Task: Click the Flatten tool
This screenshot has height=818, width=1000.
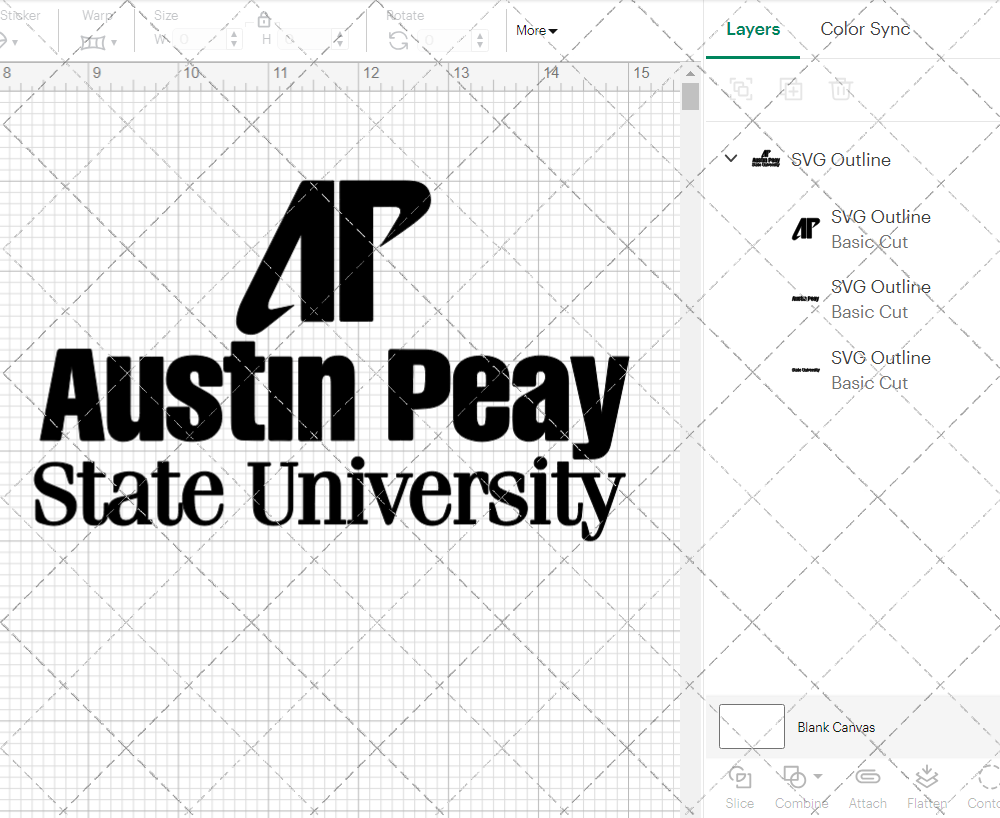Action: click(926, 788)
